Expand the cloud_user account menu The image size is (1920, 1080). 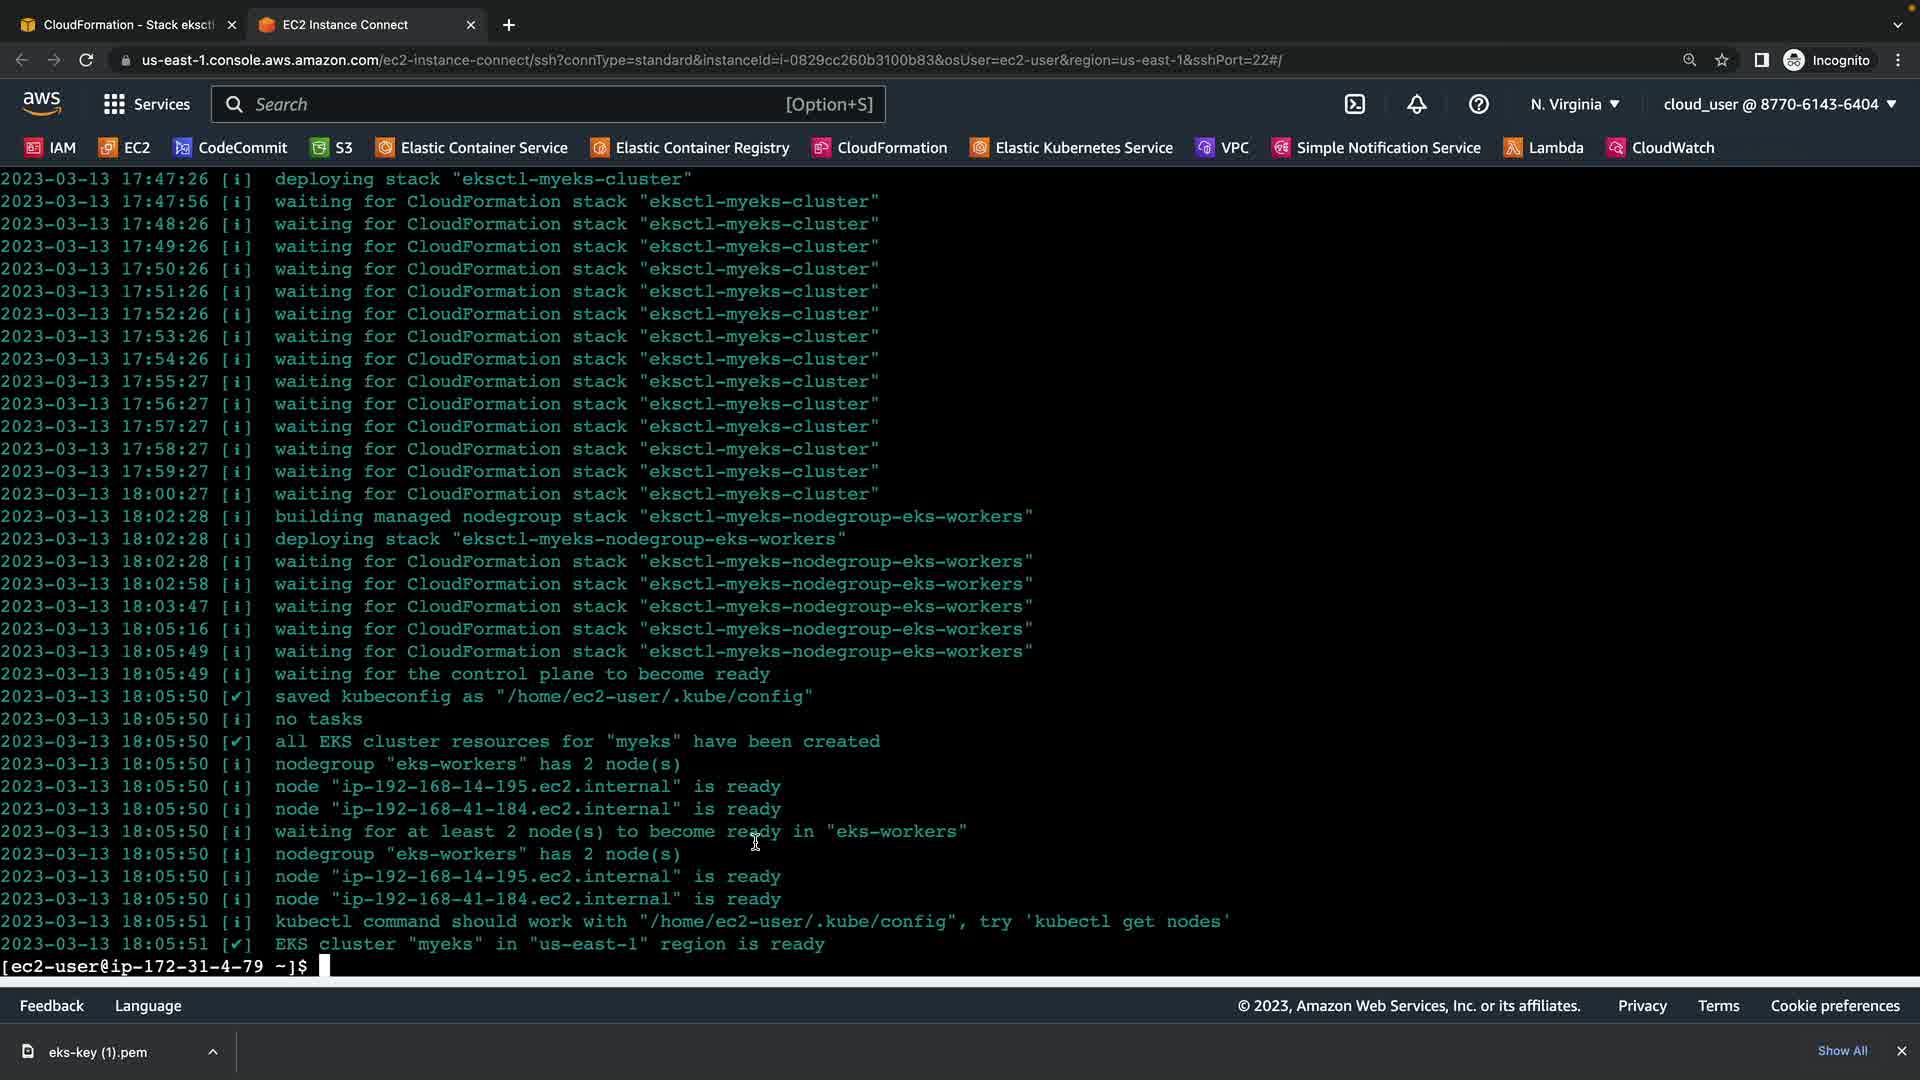[x=1780, y=104]
